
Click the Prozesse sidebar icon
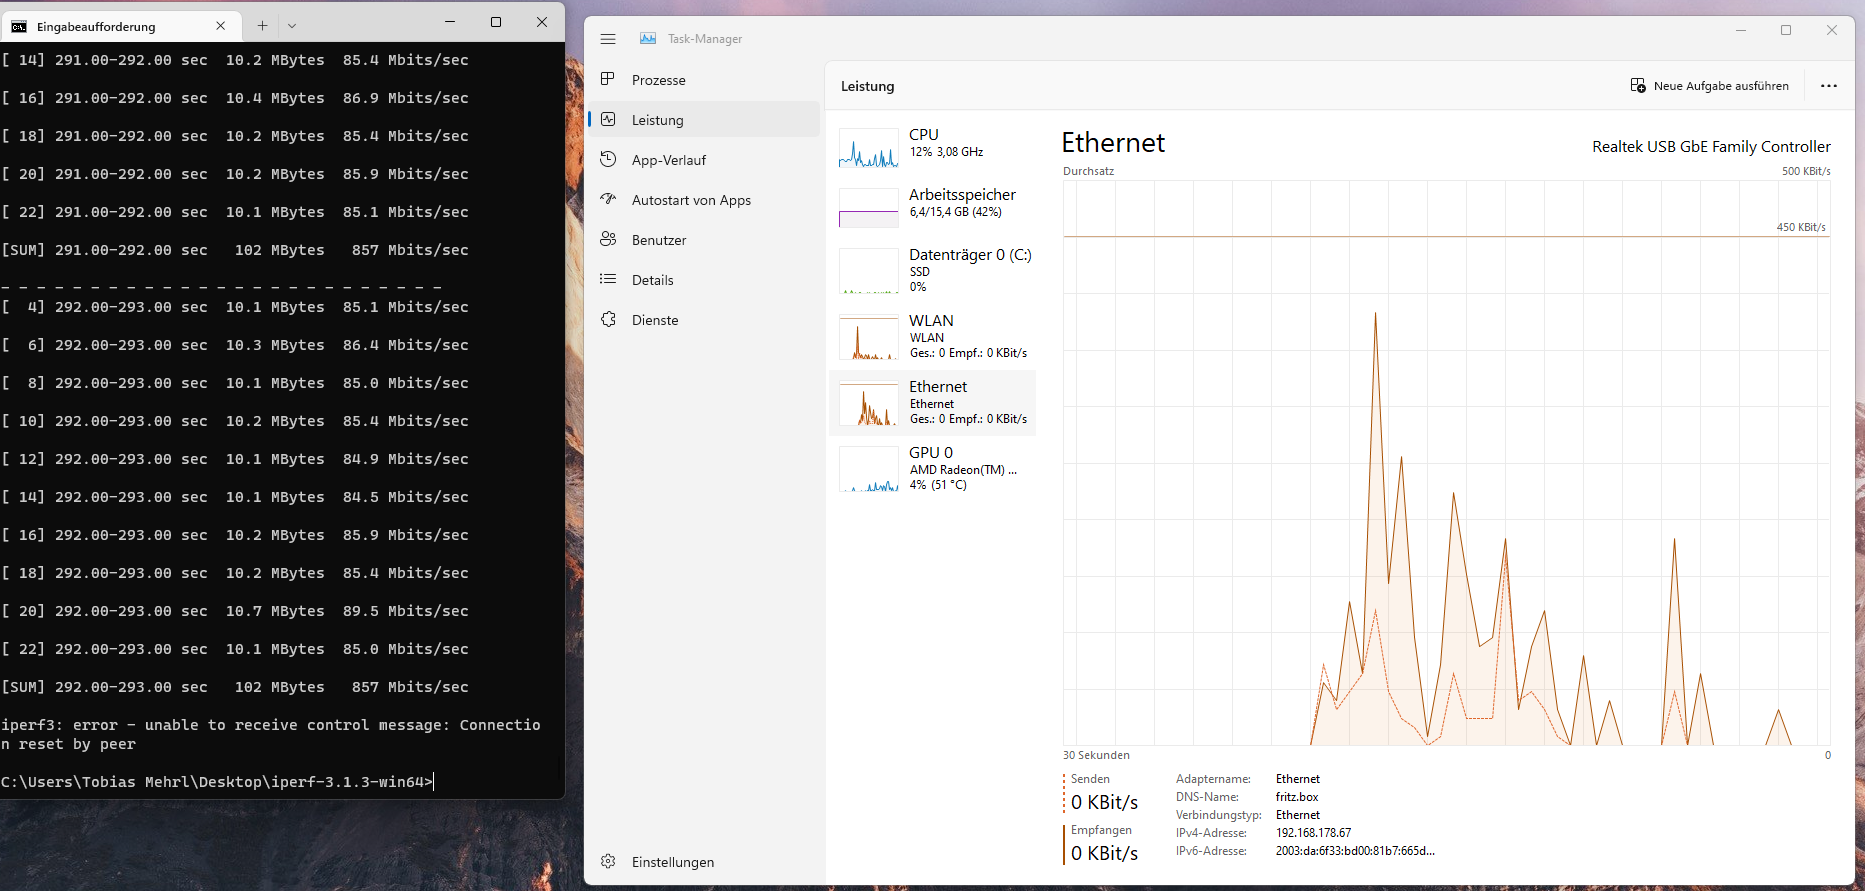608,79
